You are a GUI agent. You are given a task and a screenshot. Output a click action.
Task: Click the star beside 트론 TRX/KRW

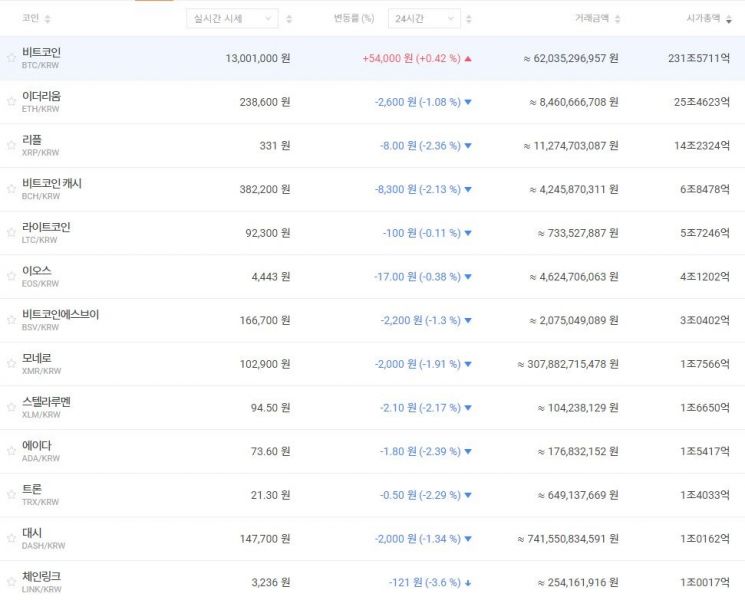[11, 495]
